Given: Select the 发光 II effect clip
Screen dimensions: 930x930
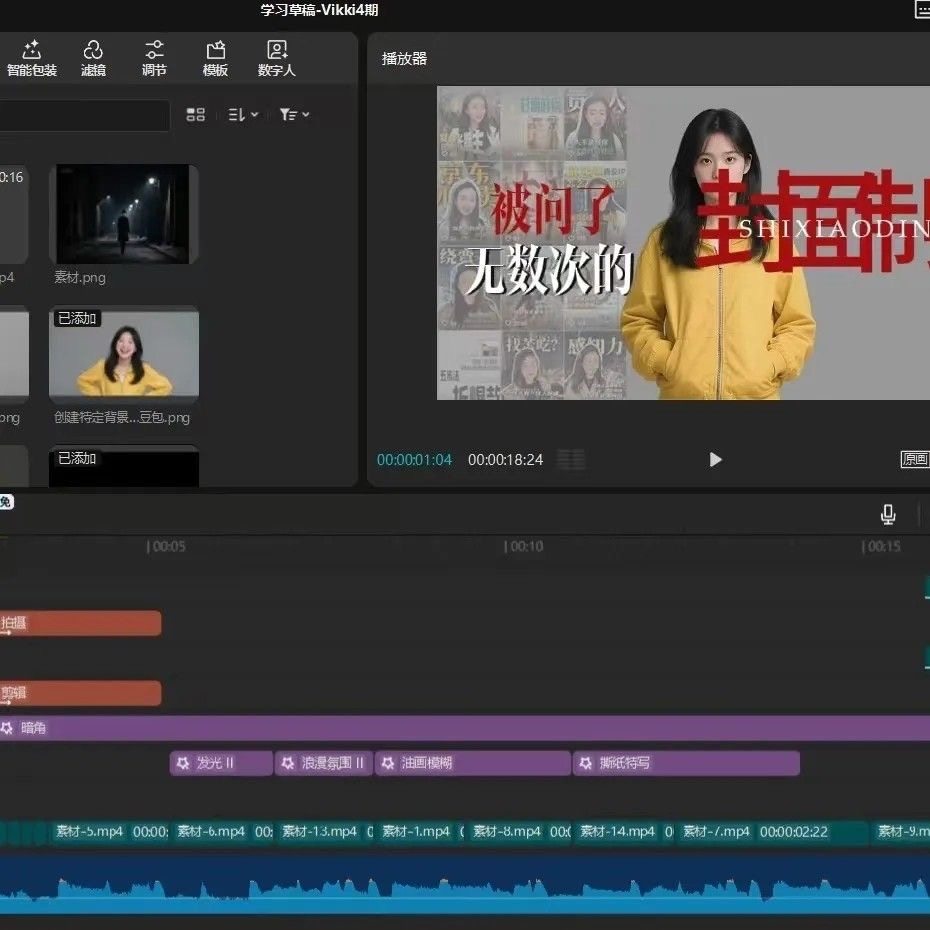Looking at the screenshot, I should point(220,763).
